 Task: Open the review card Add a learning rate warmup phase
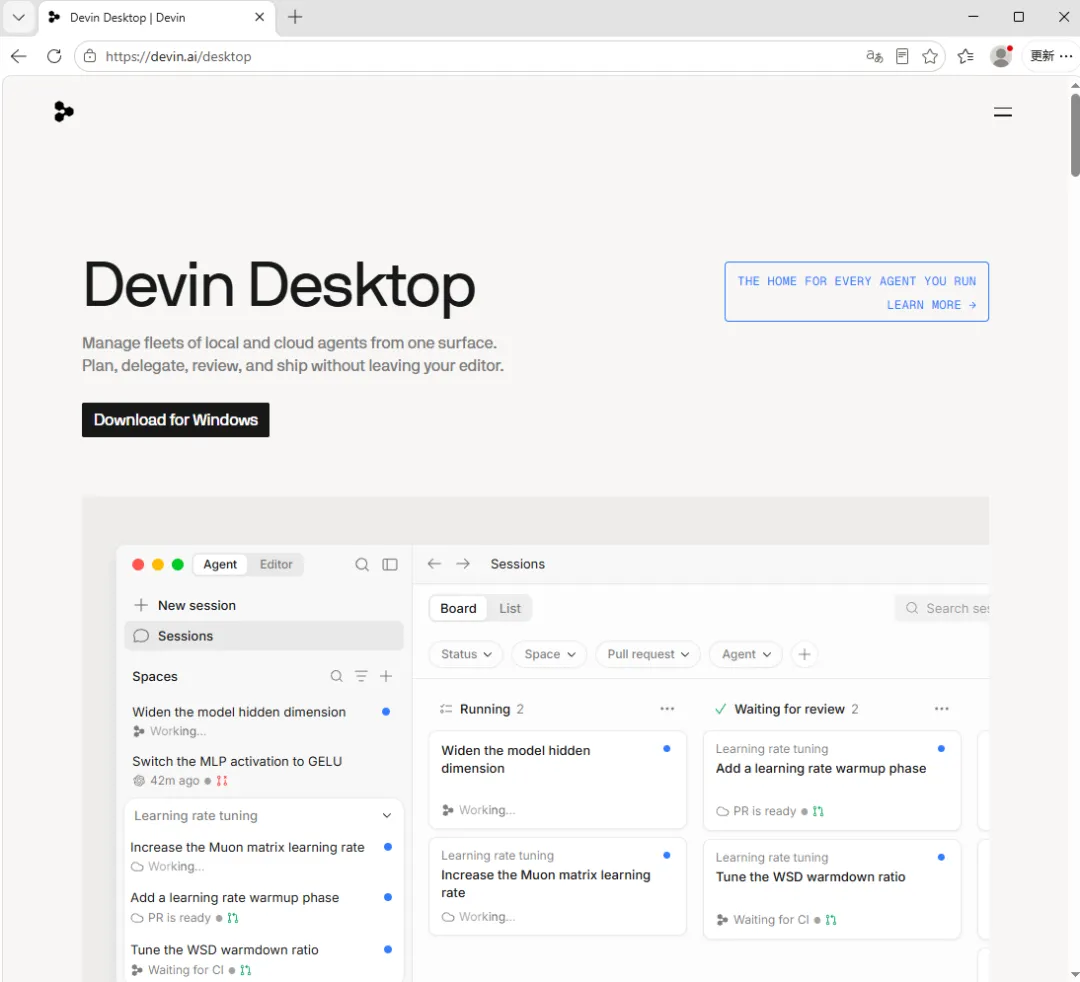[x=831, y=780]
